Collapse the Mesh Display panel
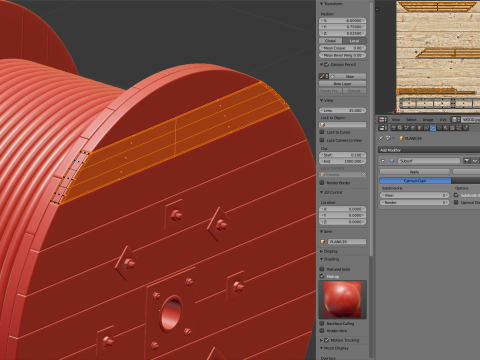Viewport: 480px width, 360px height. 322,348
